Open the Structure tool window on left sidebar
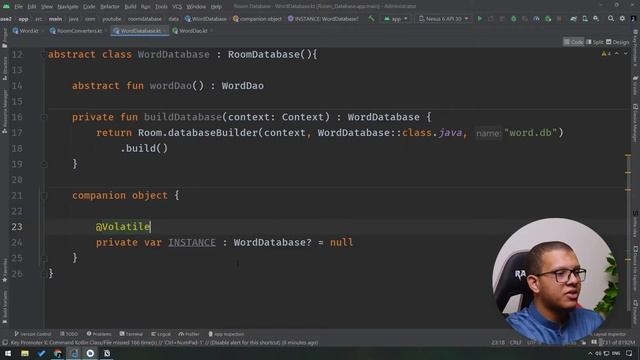Screen dimensions: 640x360 [4, 68]
